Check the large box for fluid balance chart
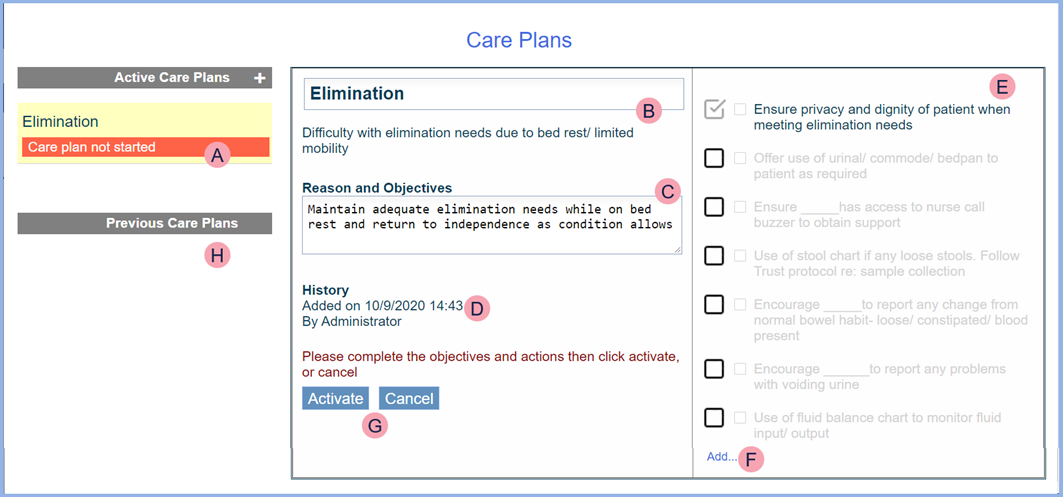Viewport: 1063px width, 497px height. point(714,418)
